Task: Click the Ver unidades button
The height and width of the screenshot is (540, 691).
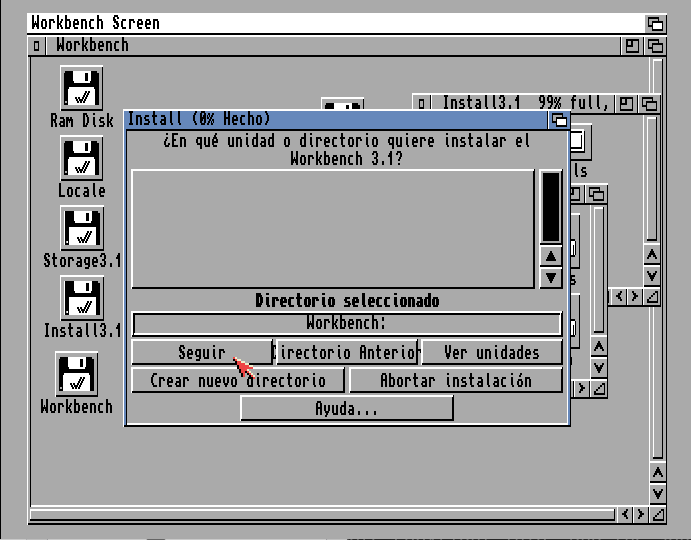Action: click(491, 352)
